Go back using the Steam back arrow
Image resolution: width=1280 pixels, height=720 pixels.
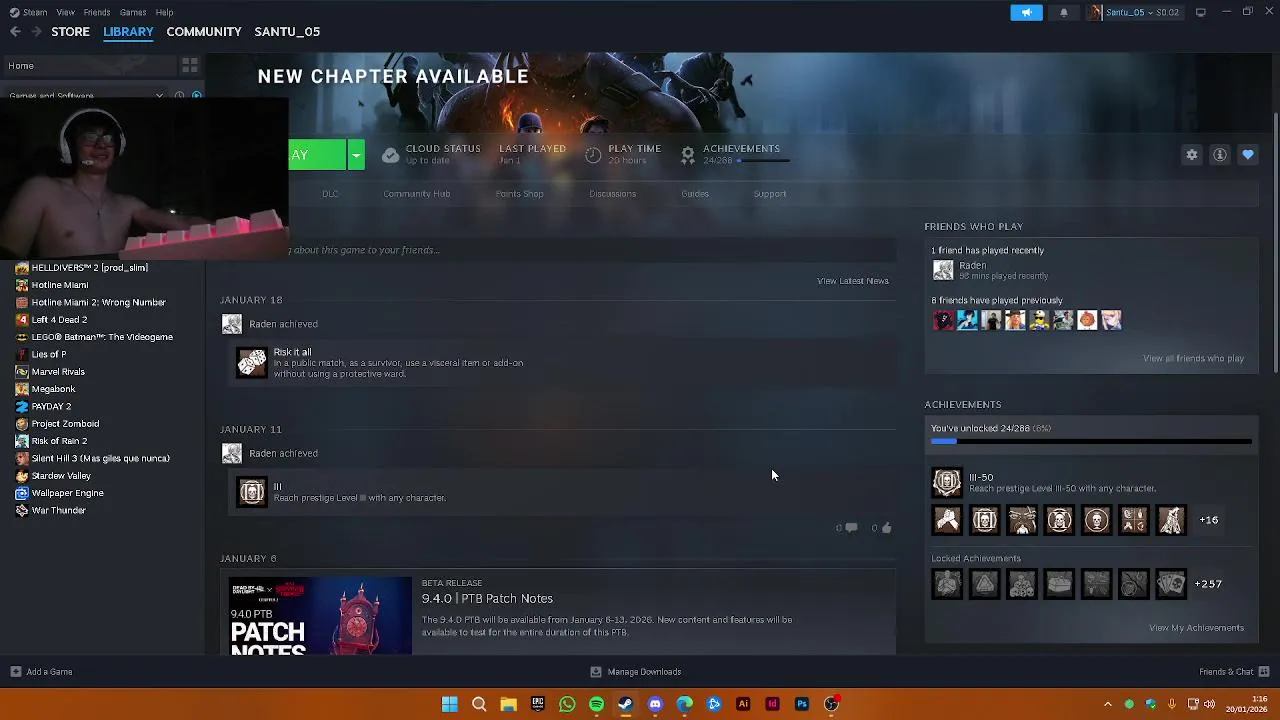tap(15, 32)
